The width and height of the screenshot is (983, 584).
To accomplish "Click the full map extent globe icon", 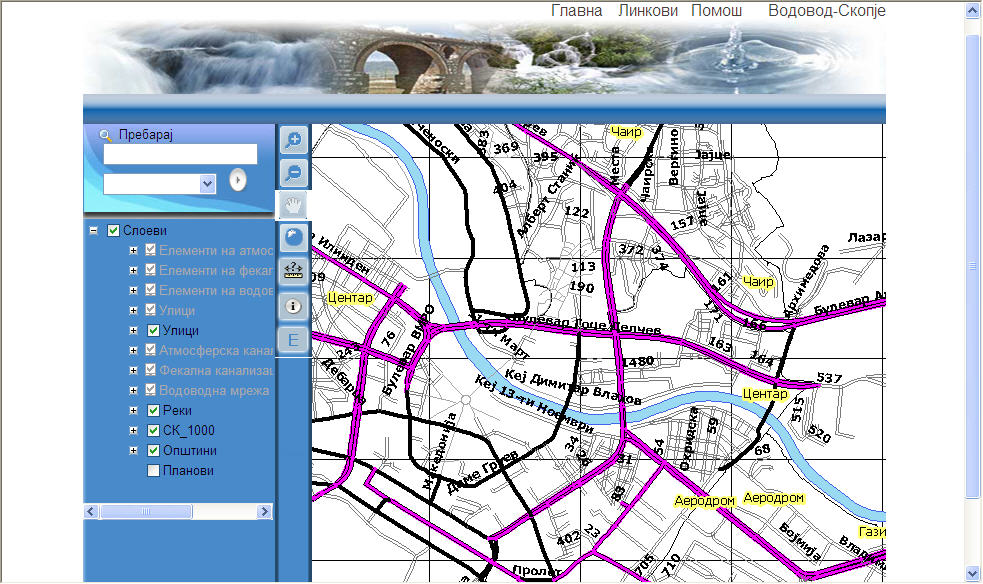I will pyautogui.click(x=293, y=239).
